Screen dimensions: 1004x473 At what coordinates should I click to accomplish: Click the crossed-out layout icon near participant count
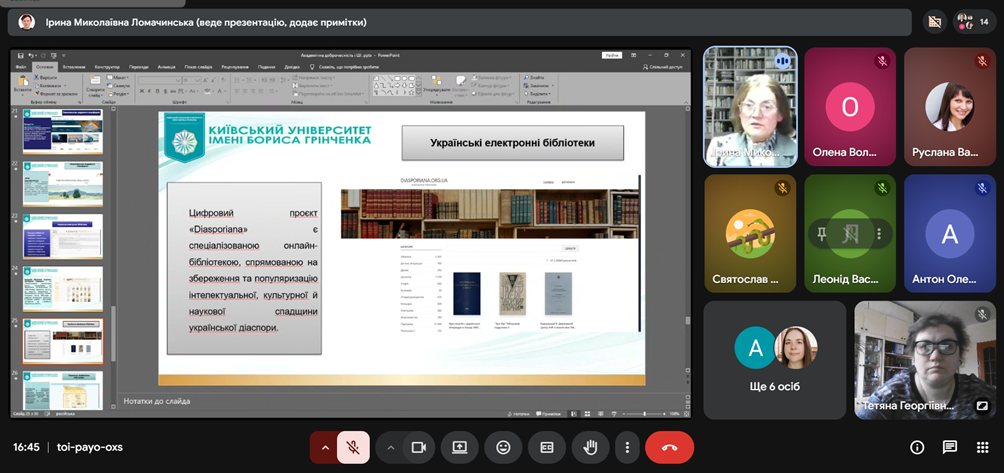(x=936, y=21)
